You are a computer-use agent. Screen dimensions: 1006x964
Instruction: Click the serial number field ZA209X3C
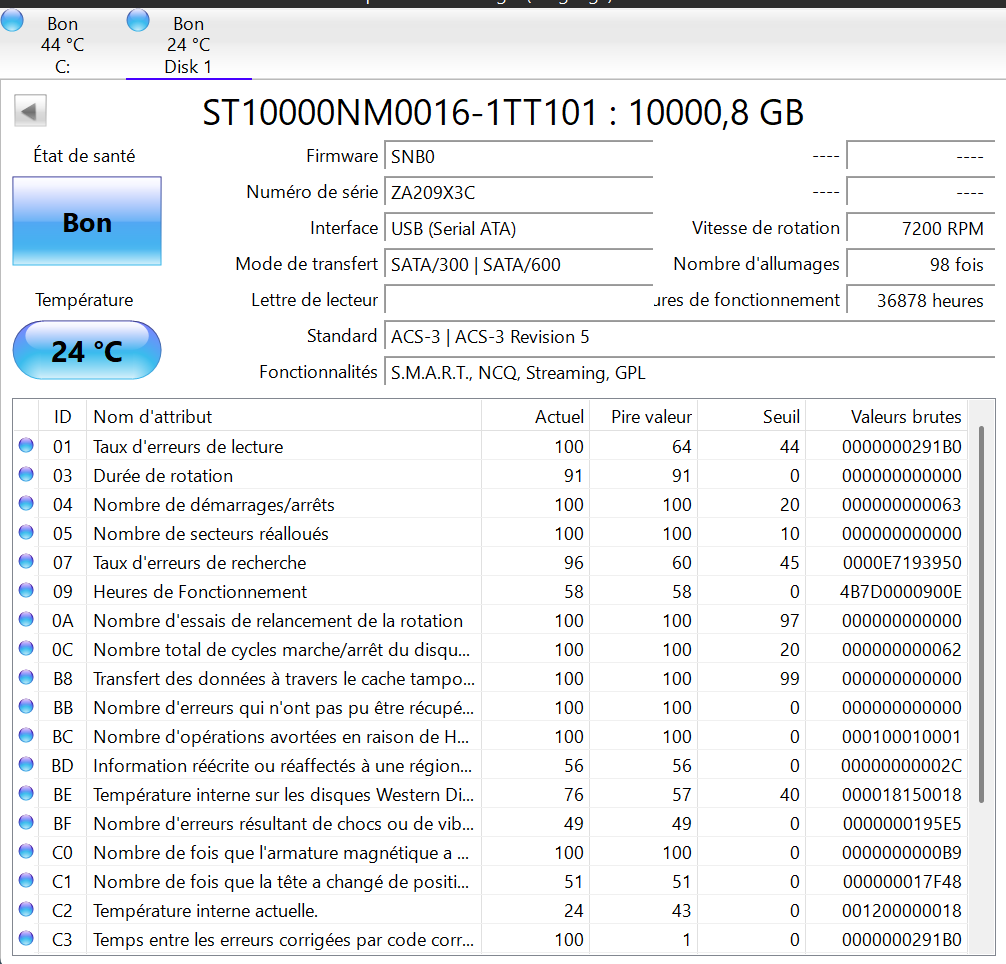[x=518, y=192]
